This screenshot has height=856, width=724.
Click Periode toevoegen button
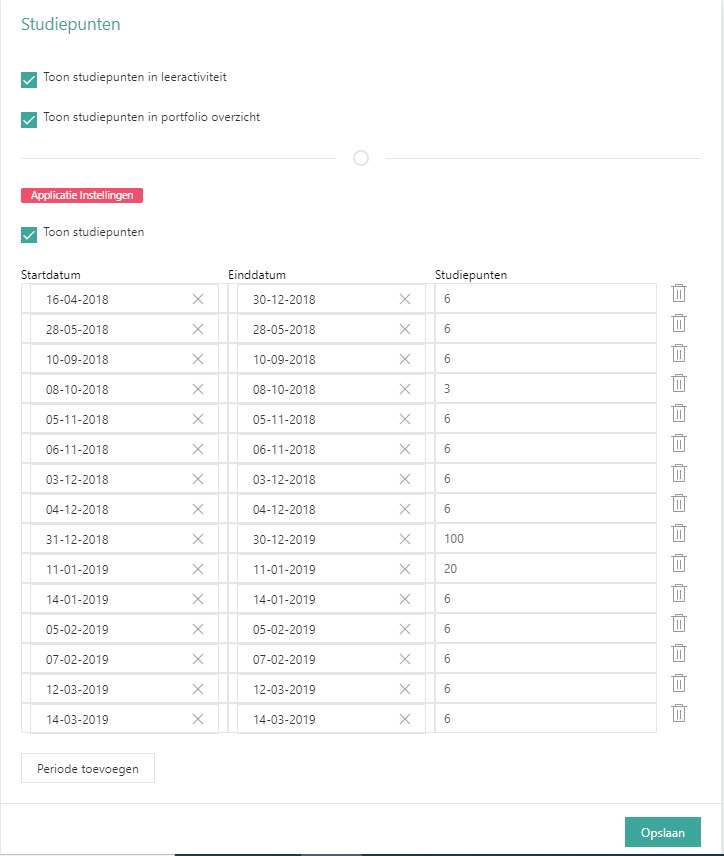click(88, 768)
